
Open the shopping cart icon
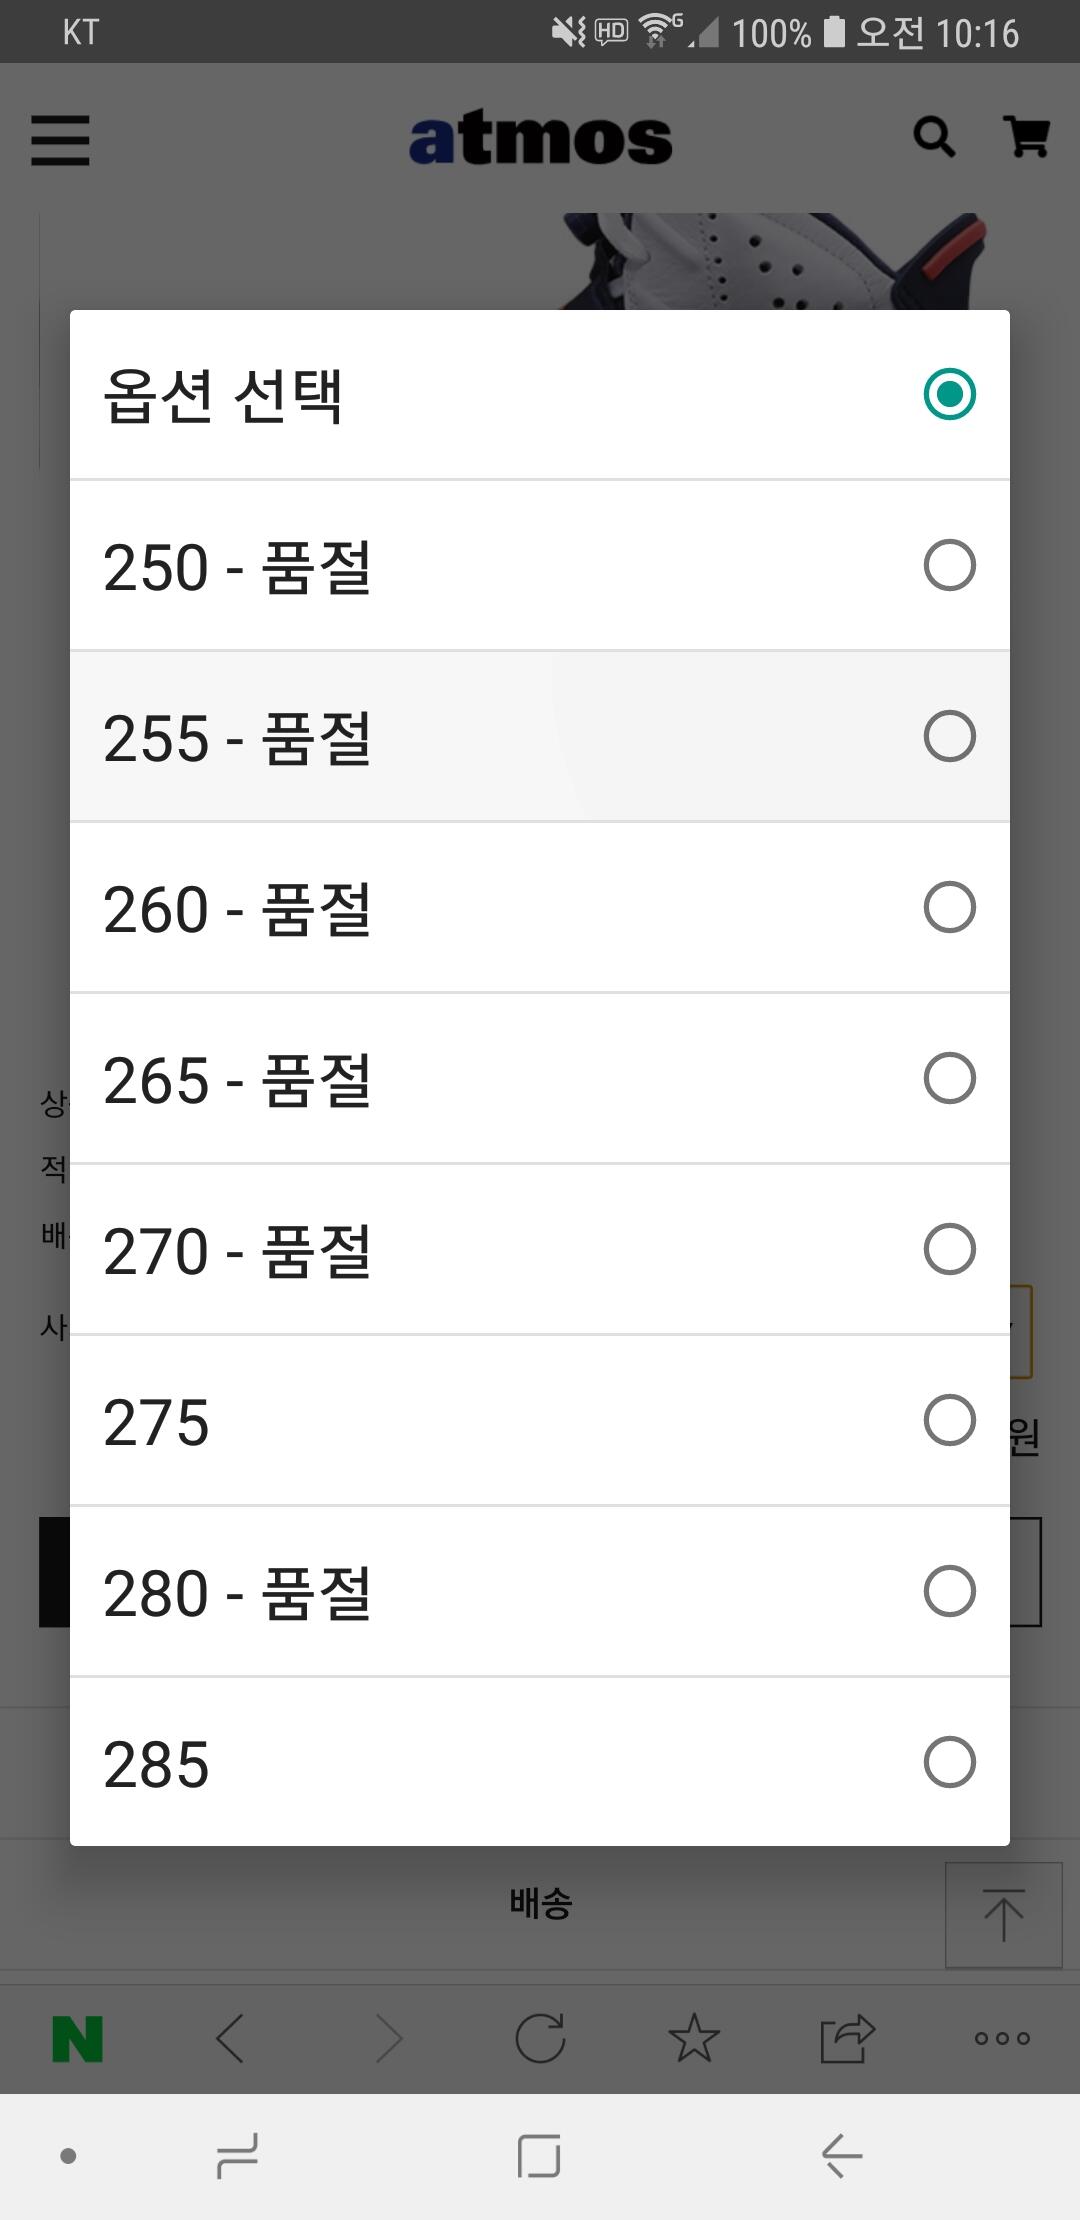tap(1026, 137)
